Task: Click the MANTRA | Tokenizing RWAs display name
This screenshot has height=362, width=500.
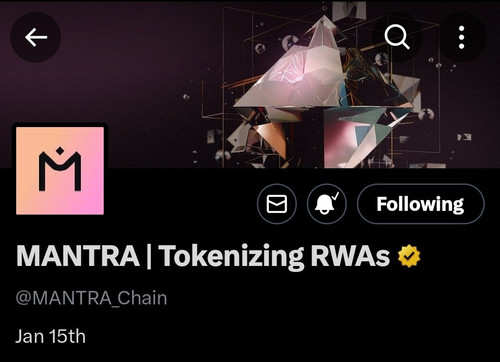Action: (203, 256)
